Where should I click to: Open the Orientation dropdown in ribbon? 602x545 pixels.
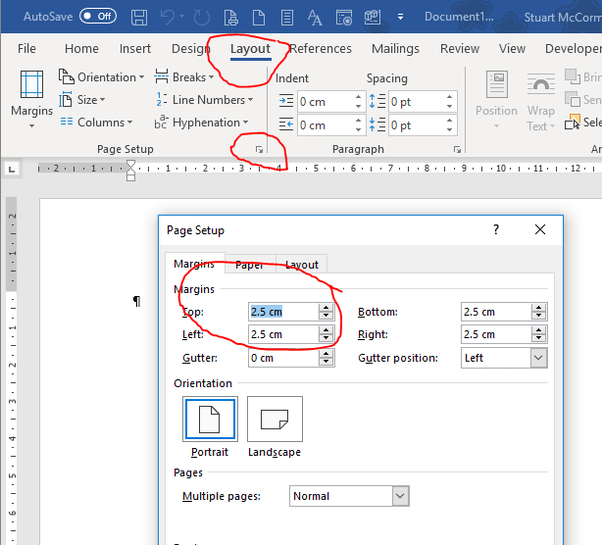click(x=101, y=77)
